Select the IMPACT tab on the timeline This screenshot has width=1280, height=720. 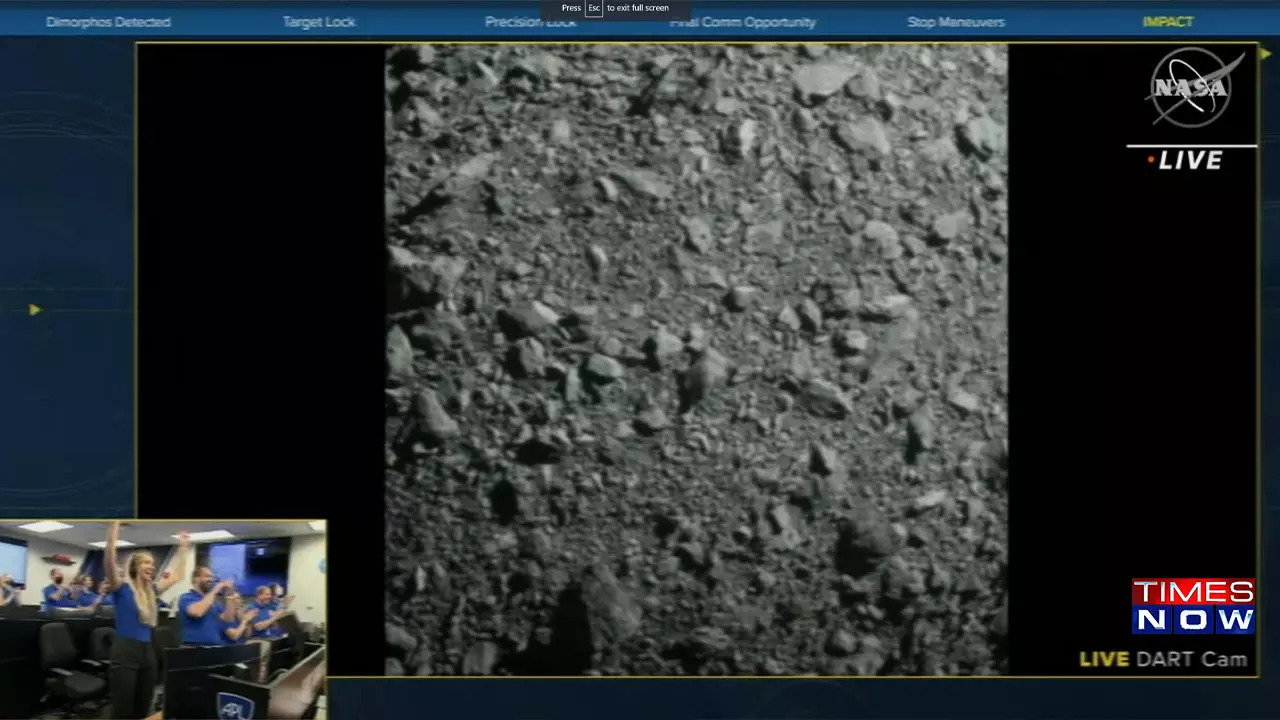(x=1169, y=21)
